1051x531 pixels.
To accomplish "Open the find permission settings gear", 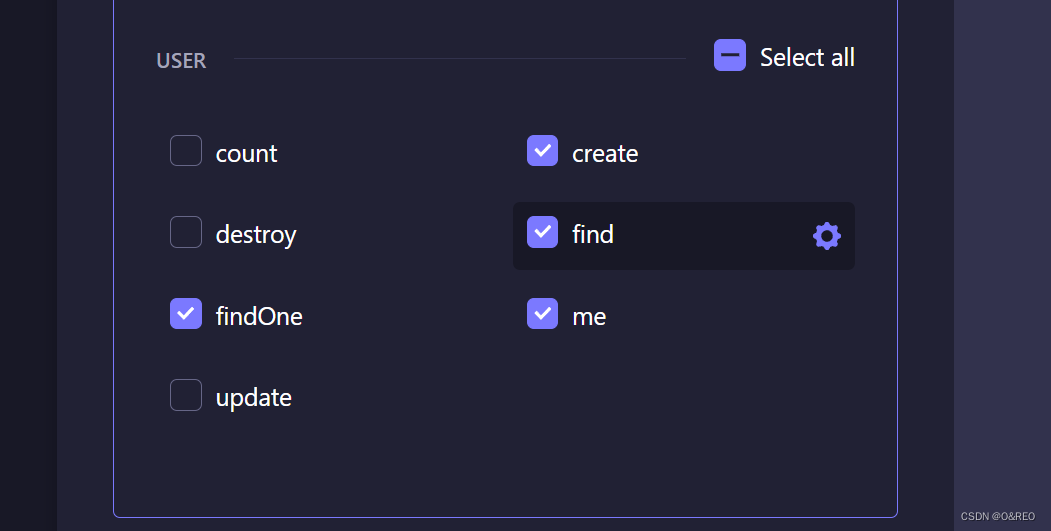I will 827,236.
